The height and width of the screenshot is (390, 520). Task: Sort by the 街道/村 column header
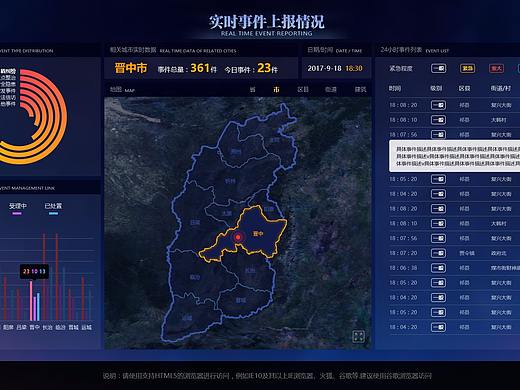click(x=501, y=88)
